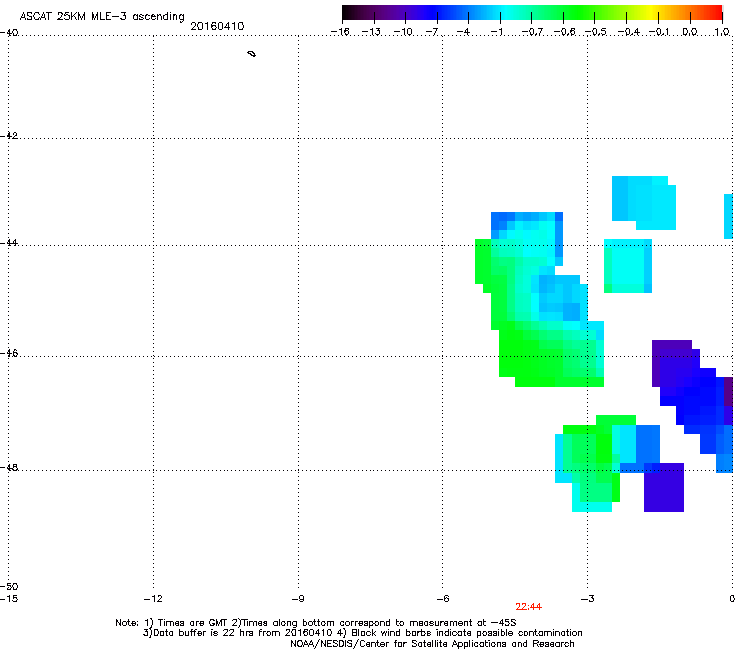Click the -0.4 colorbar tick label
Screen dimensions: 740x650
pyautogui.click(x=628, y=32)
